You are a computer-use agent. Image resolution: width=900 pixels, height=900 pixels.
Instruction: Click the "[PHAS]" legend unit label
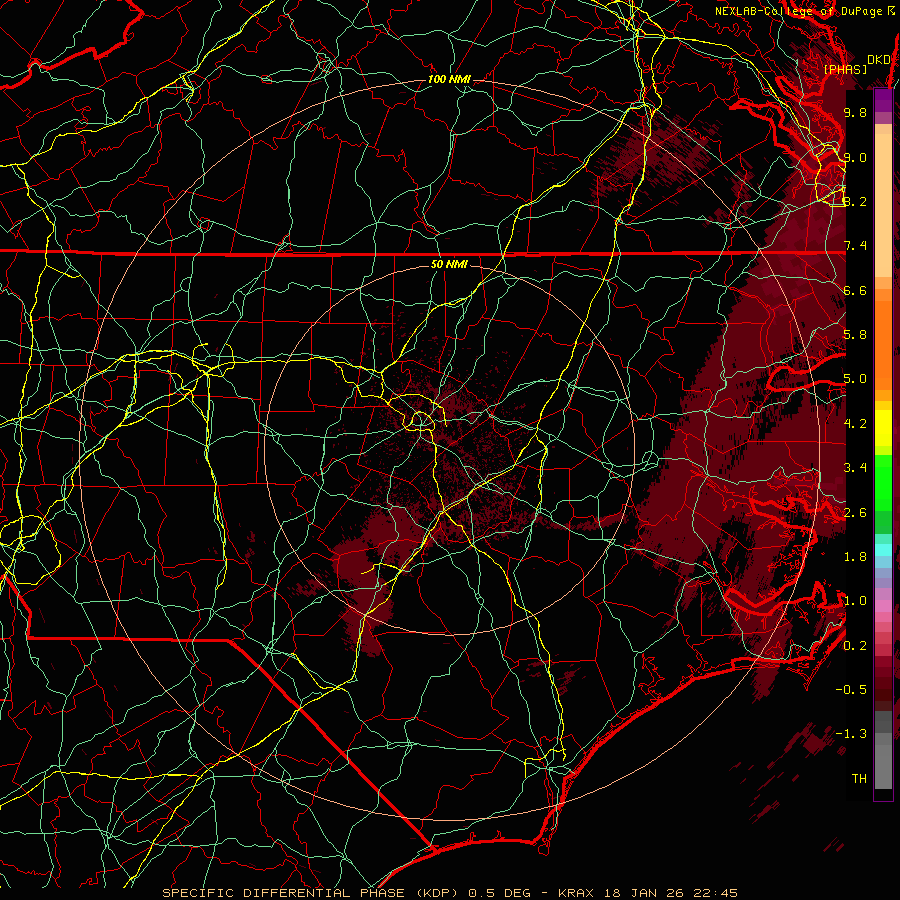(845, 69)
